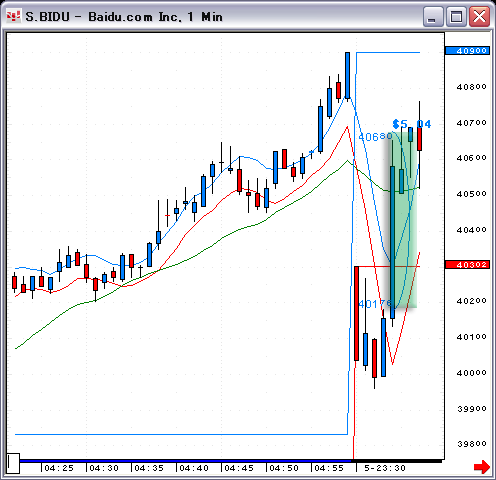Viewport: 496px width, 480px height.
Task: Close the S.BIDU chart window
Action: tap(479, 17)
